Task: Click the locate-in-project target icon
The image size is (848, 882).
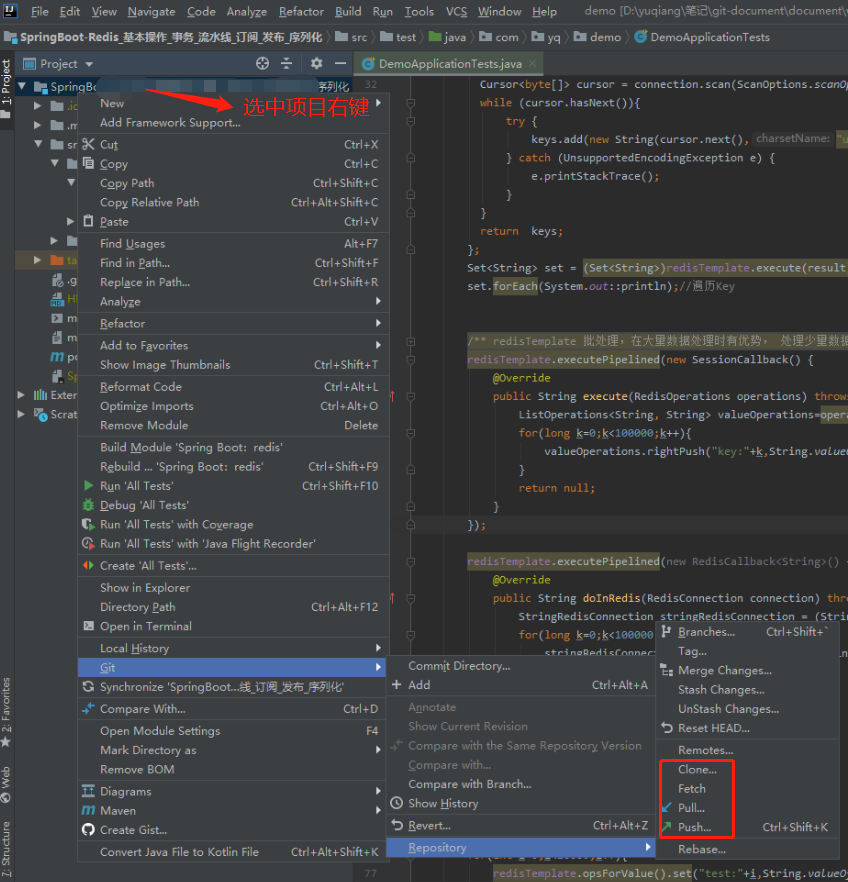Action: [263, 64]
